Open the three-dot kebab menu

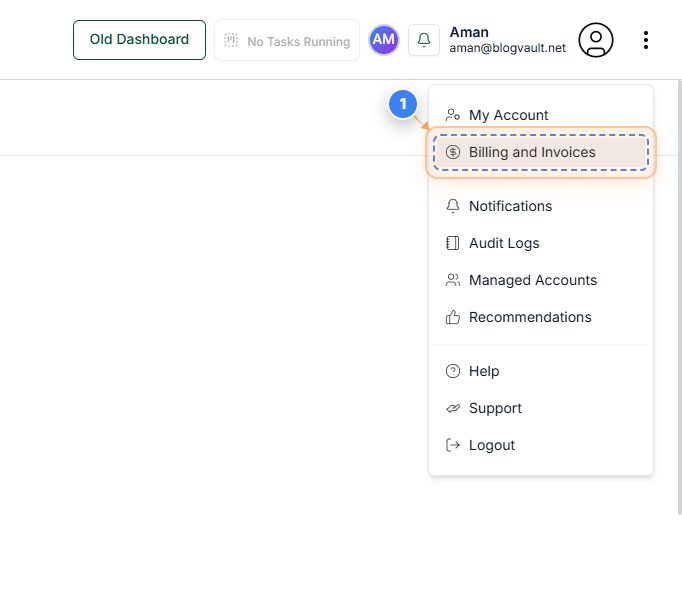coord(646,40)
